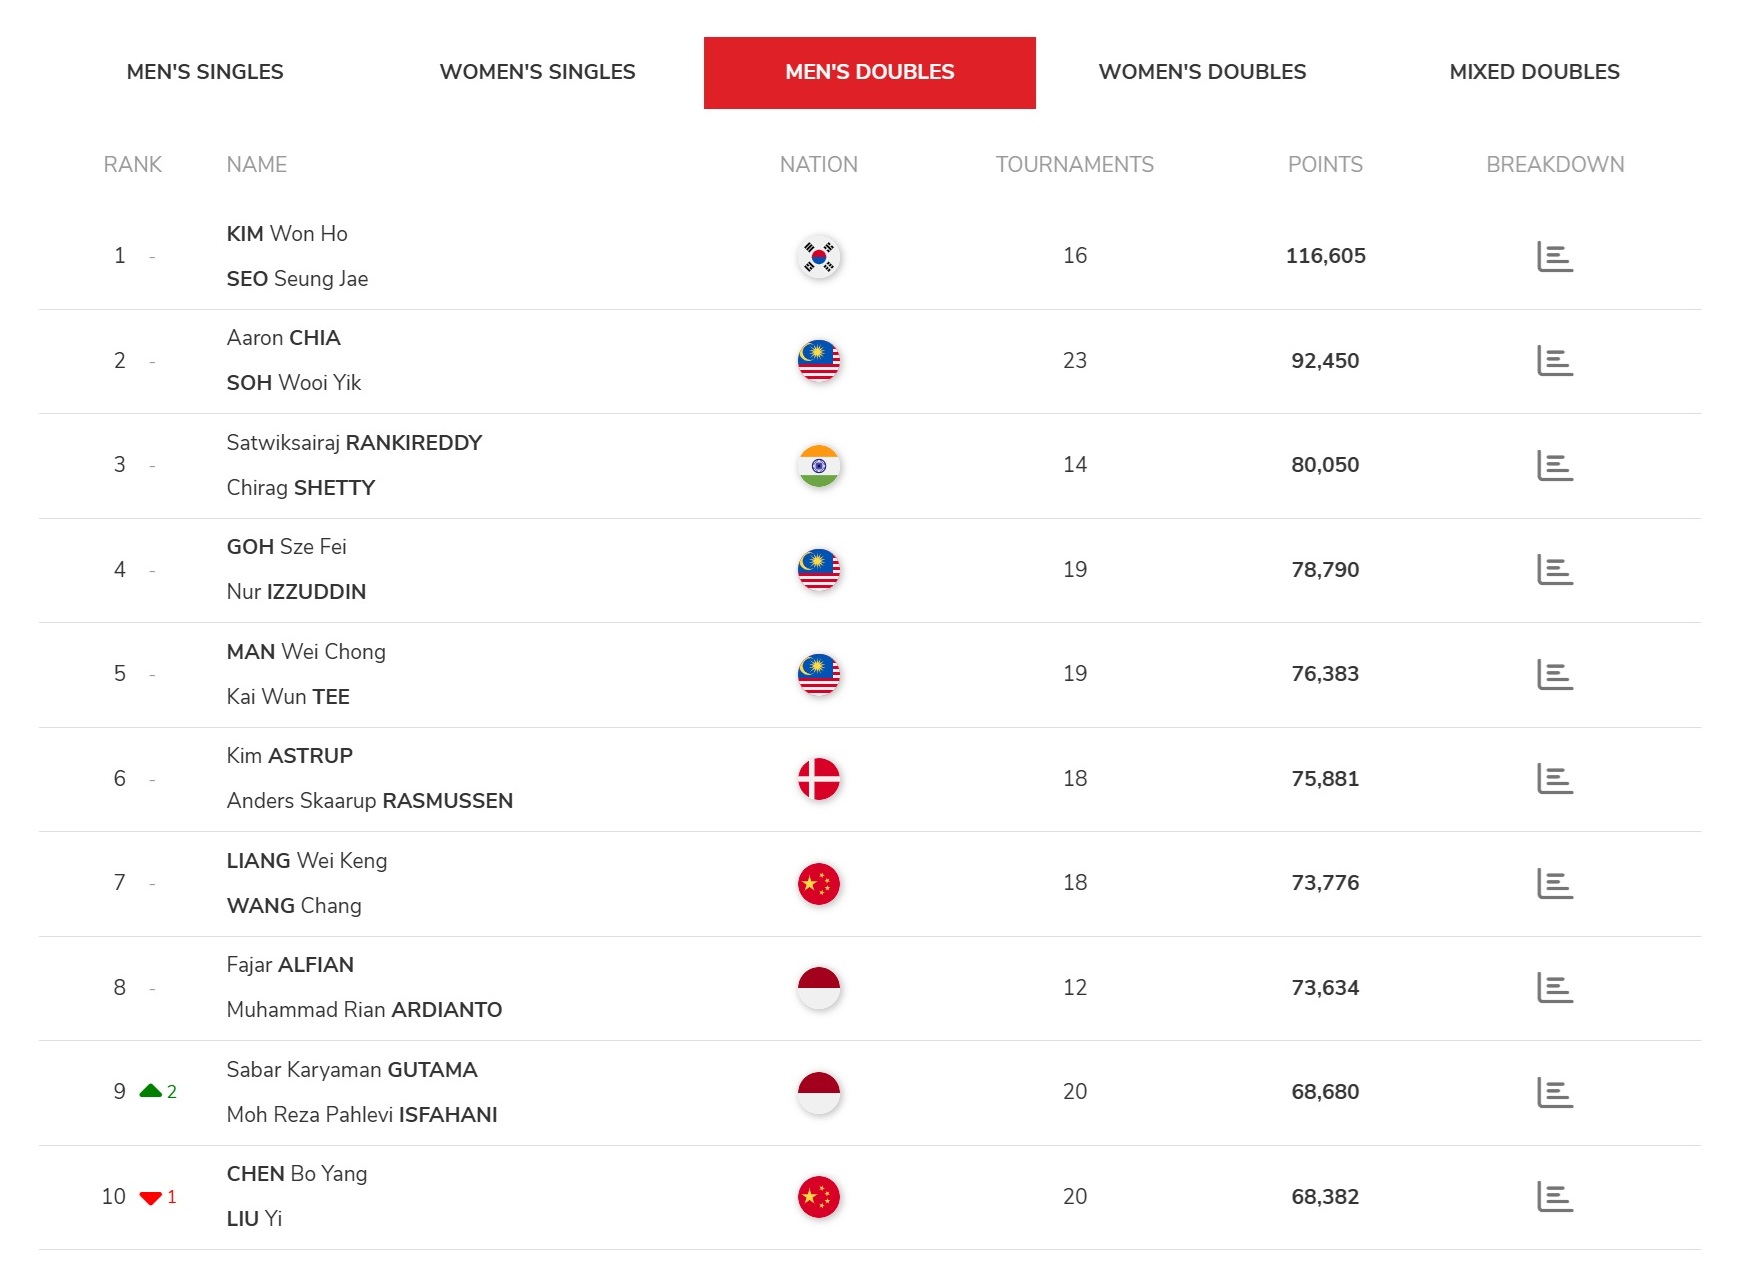Open breakdown icon for Aaron Chia pair
Screen dimensions: 1741x1262
[x=1554, y=361]
